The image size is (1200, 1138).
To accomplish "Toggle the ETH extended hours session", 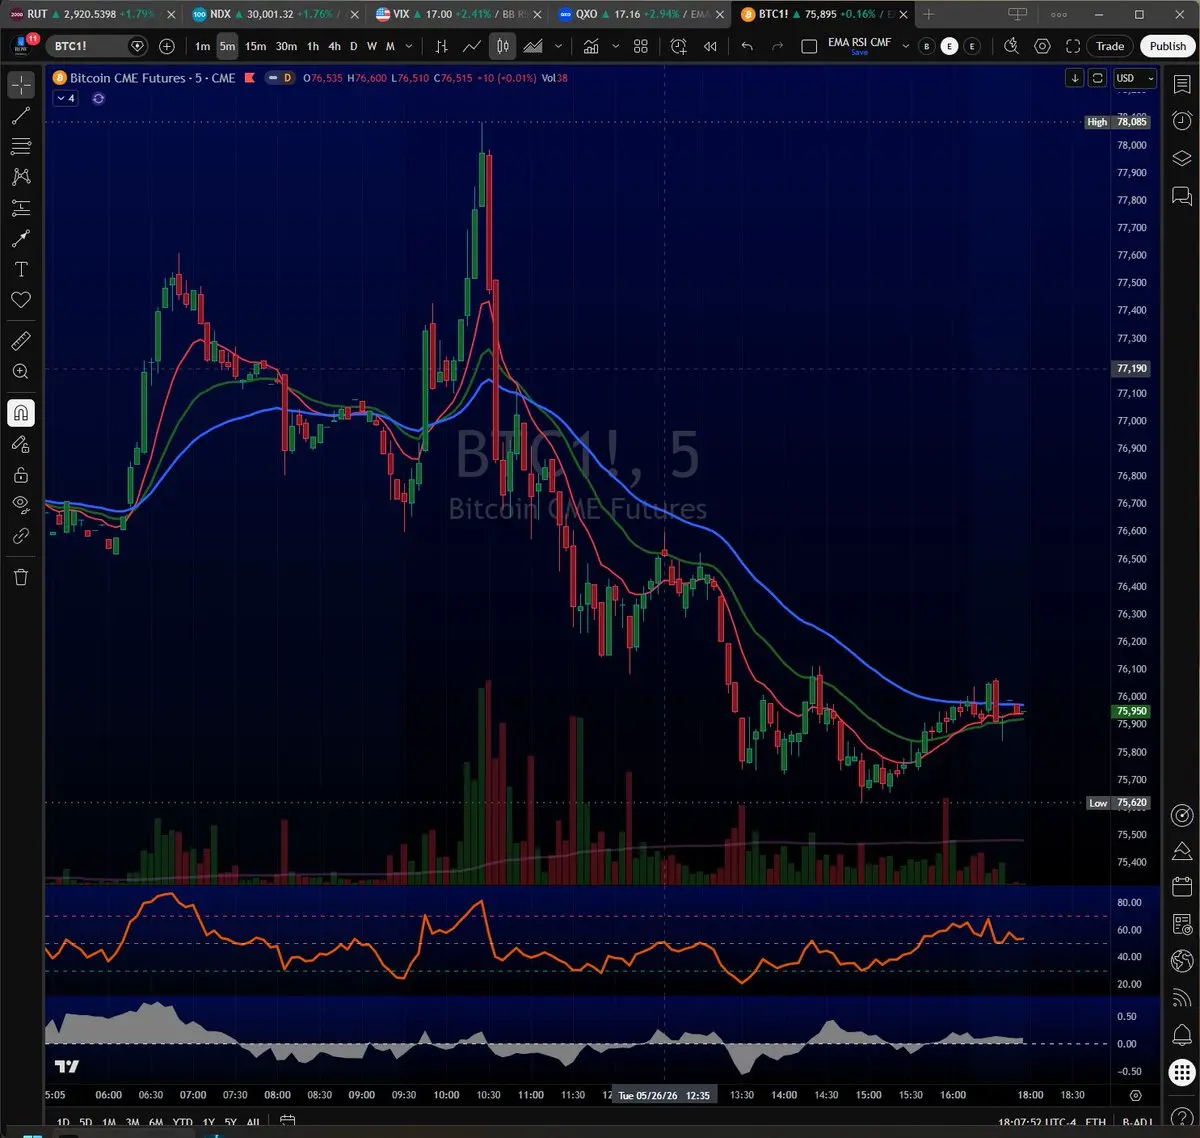I will click(x=1096, y=1123).
